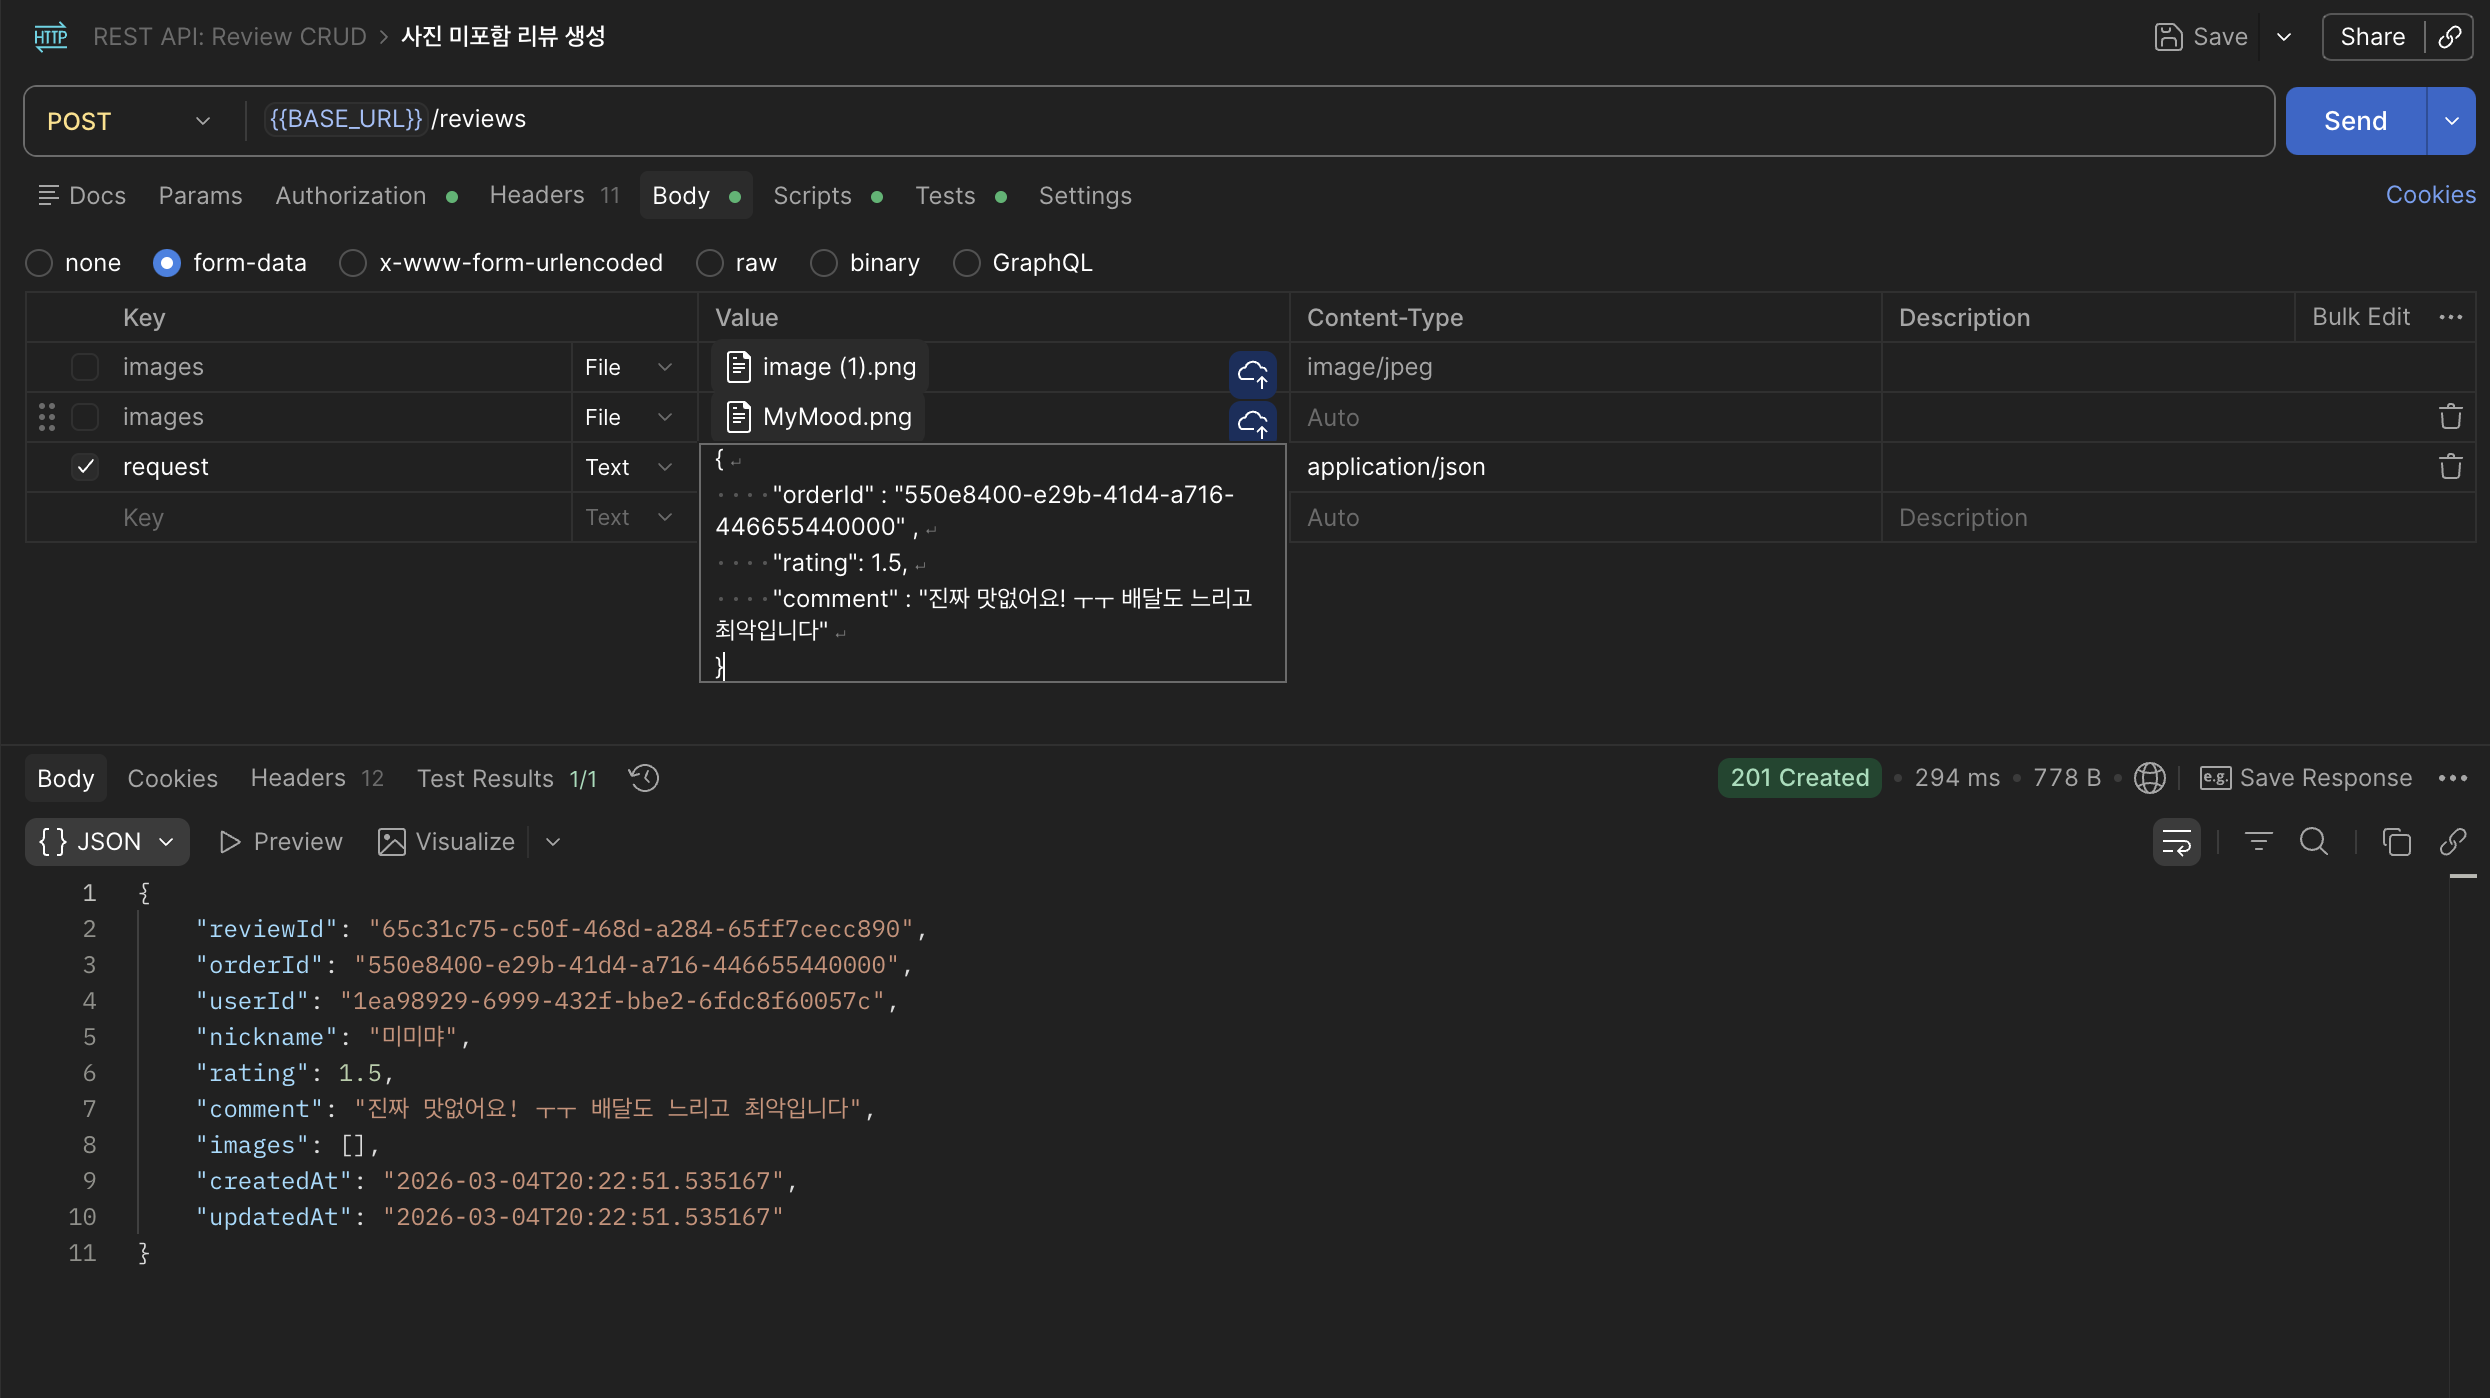Click the network globe icon

tap(2149, 778)
